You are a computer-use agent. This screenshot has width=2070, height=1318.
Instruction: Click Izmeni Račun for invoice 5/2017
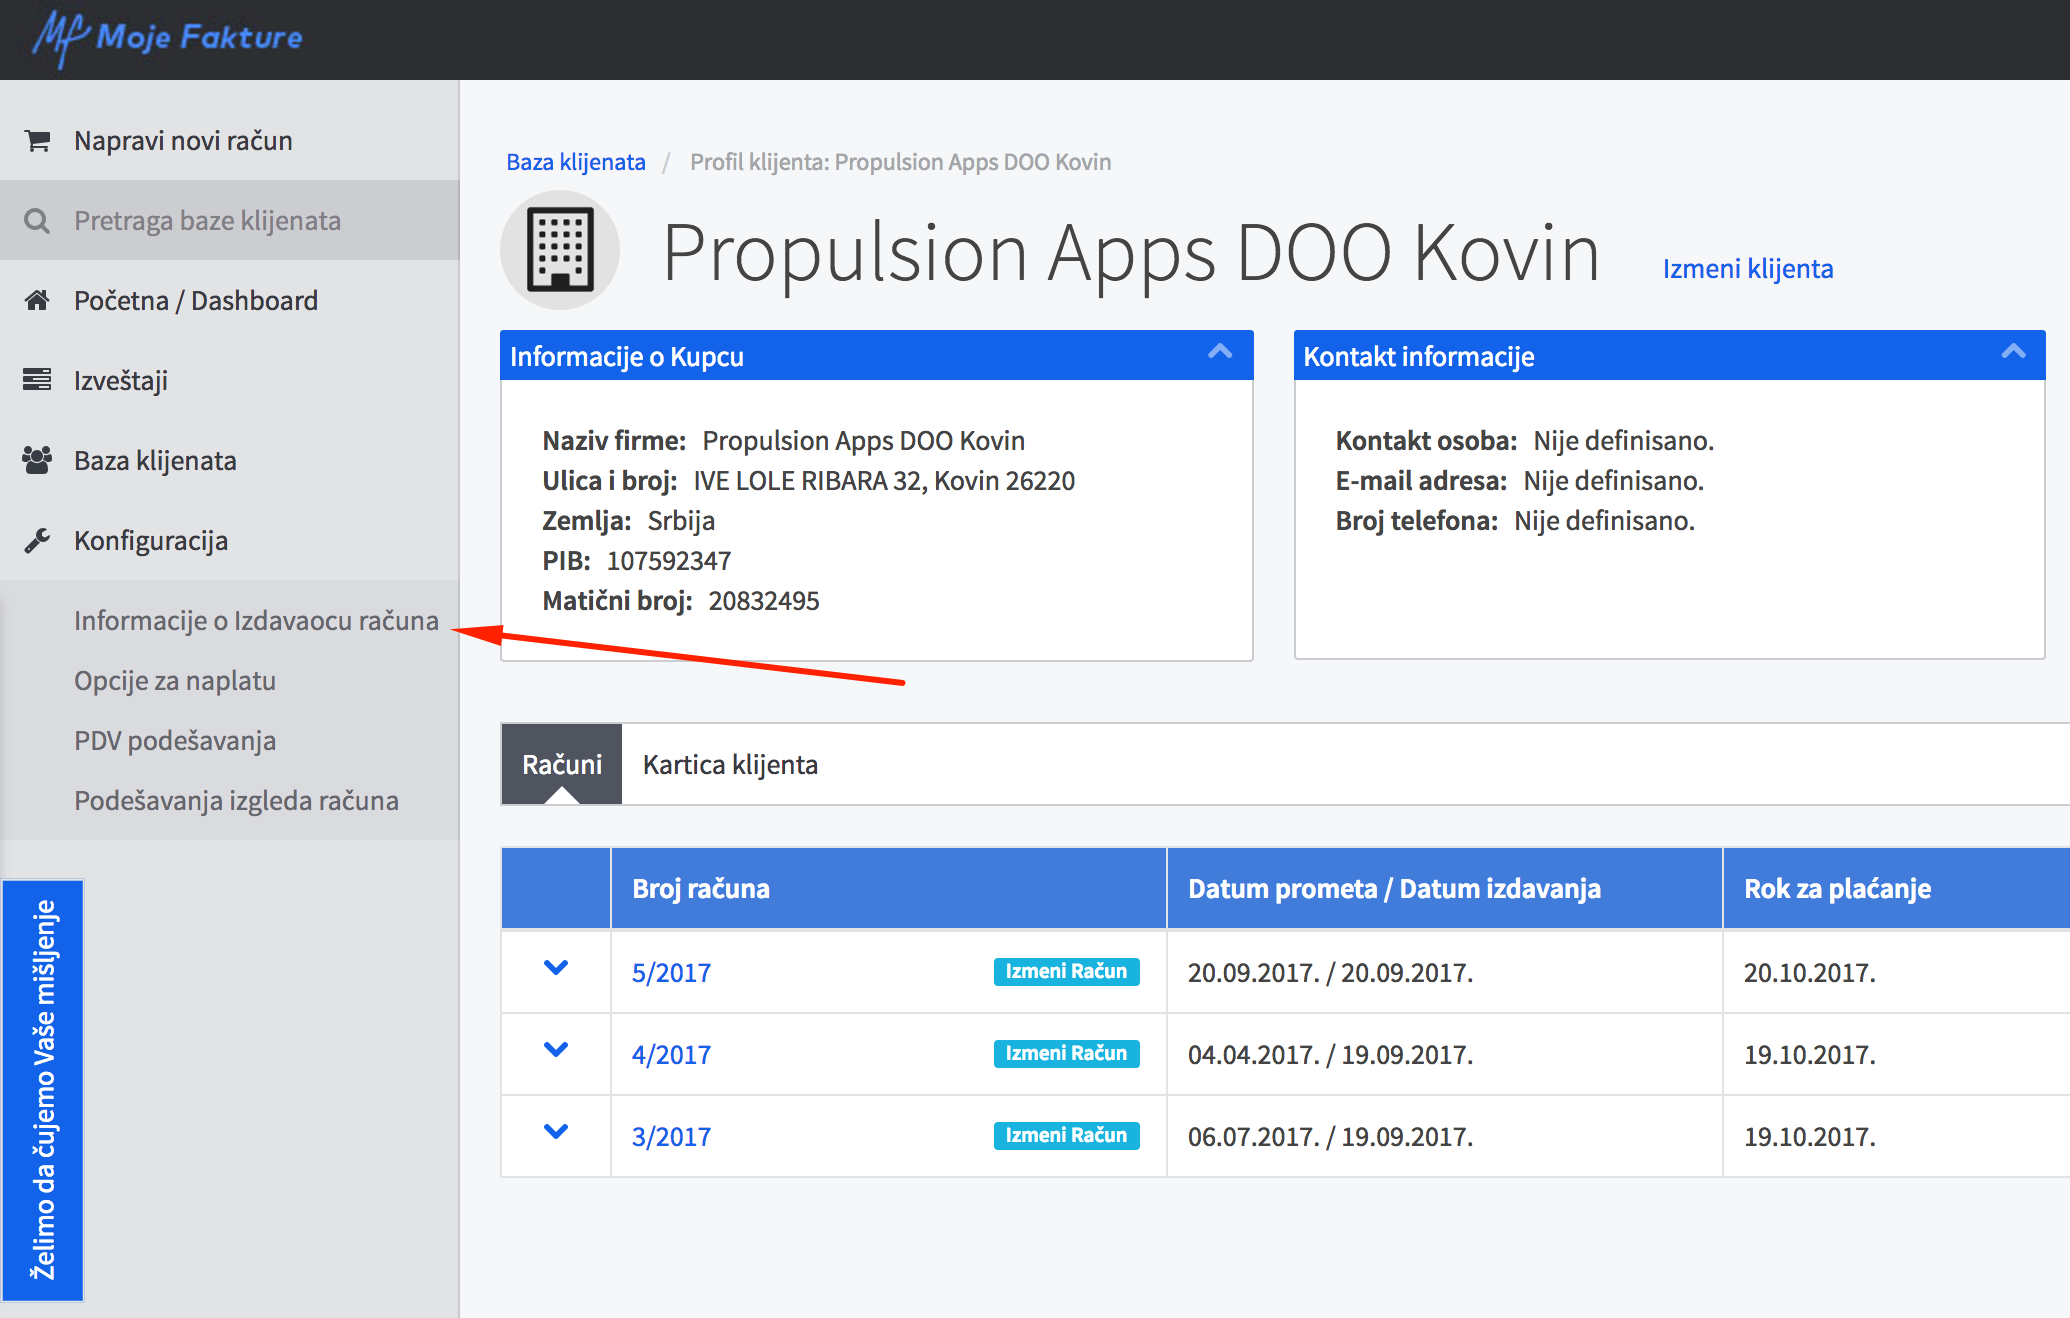(x=1066, y=972)
